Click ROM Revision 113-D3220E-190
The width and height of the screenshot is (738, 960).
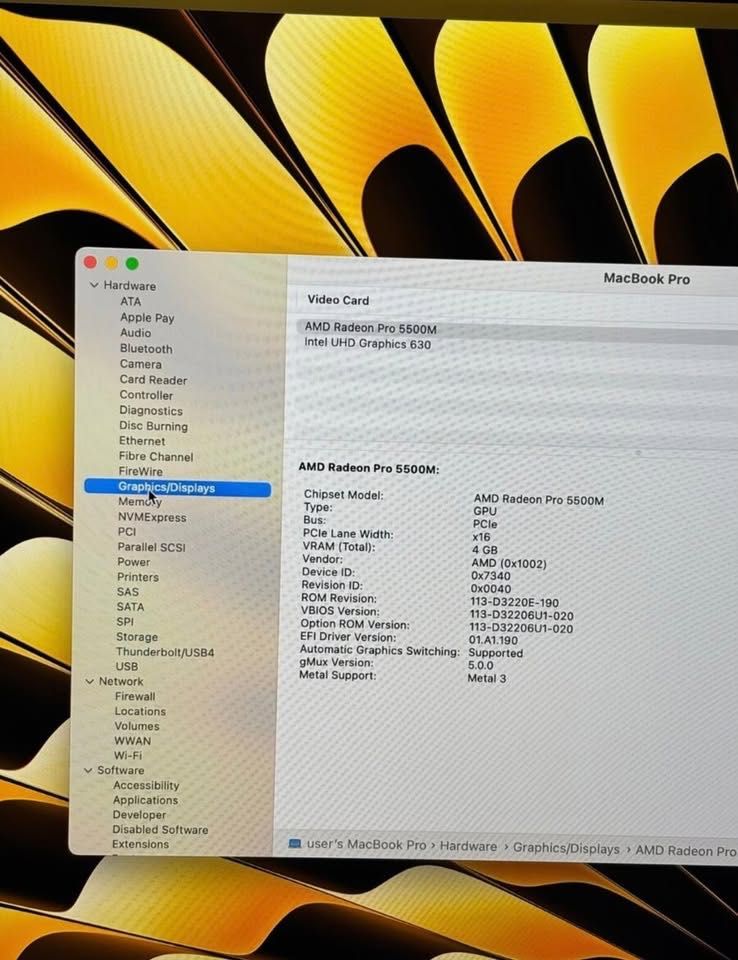[x=514, y=602]
